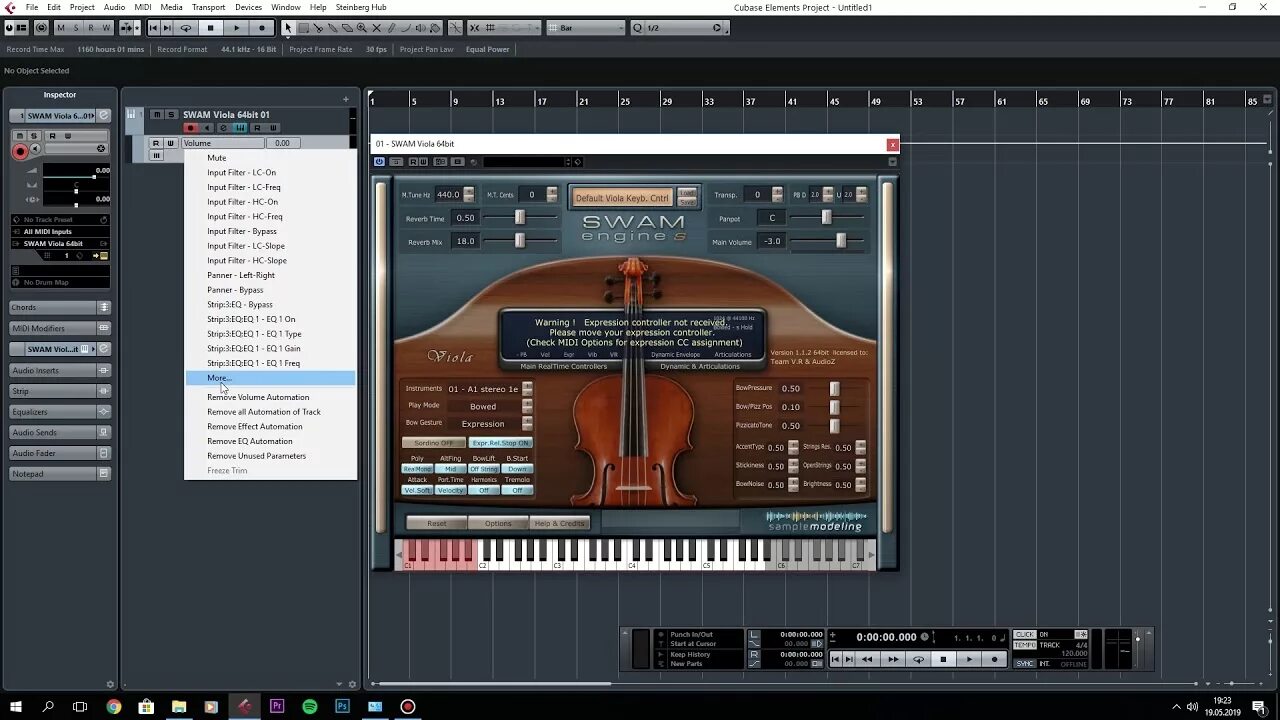Open the Transport menu
1280x720 pixels.
tap(208, 7)
